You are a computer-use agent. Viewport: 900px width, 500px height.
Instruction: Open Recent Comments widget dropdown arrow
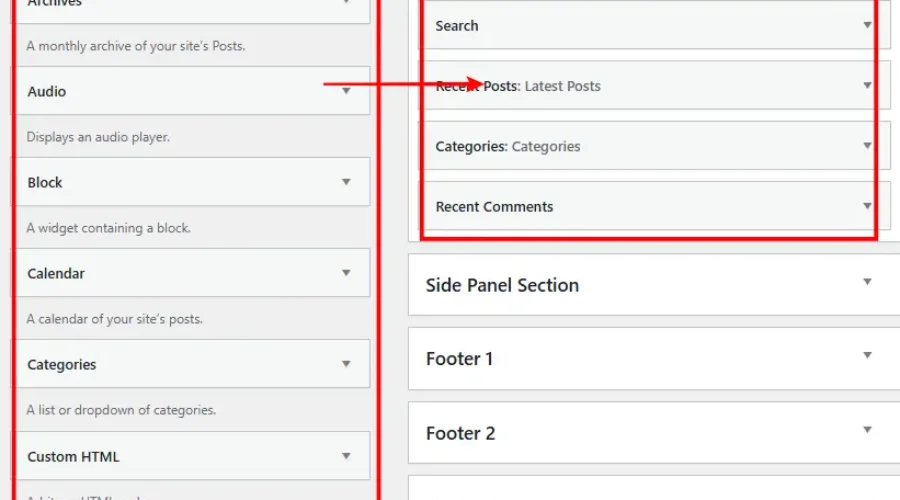click(867, 206)
